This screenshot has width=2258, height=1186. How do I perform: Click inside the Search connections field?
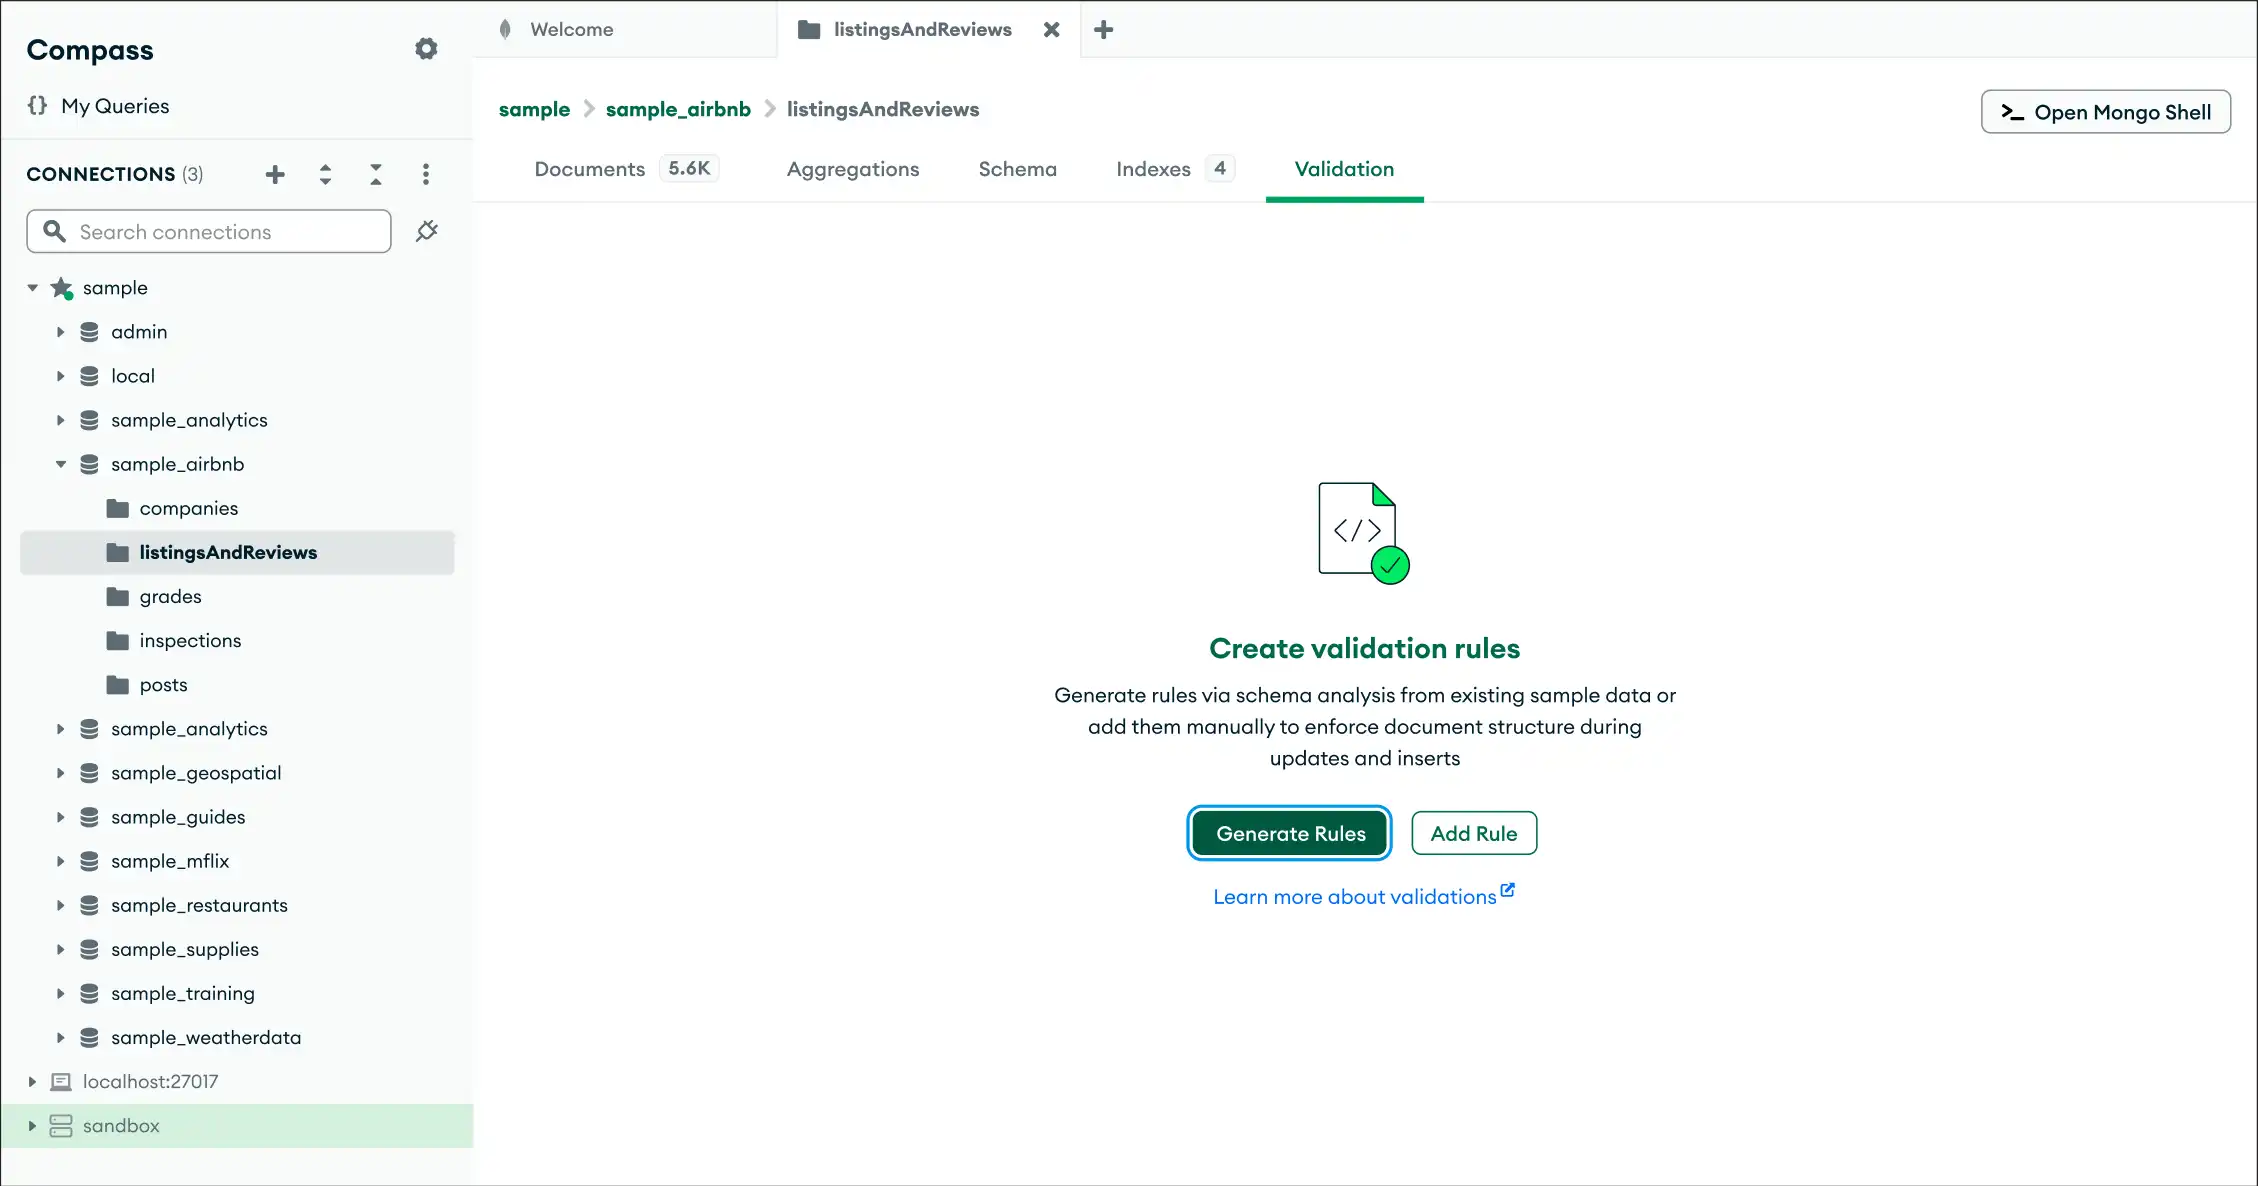[x=208, y=231]
